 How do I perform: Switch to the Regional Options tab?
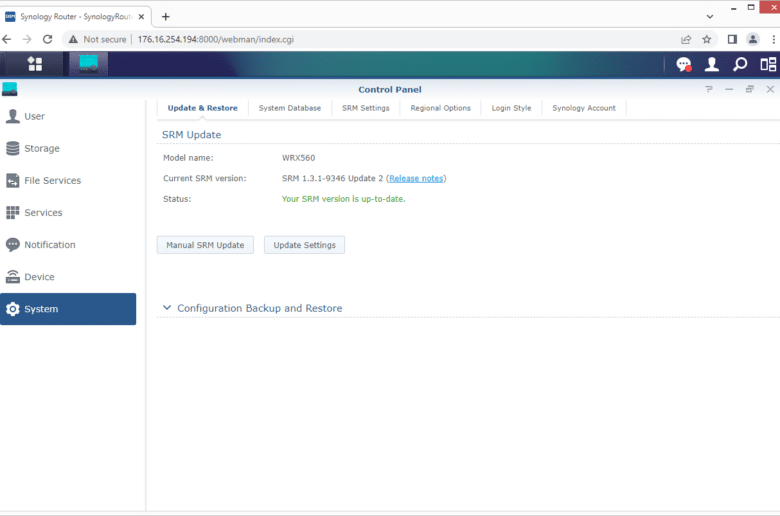(x=440, y=108)
